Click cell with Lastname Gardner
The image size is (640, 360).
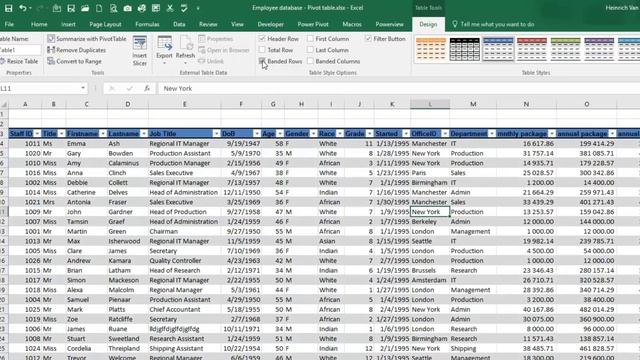coord(128,212)
